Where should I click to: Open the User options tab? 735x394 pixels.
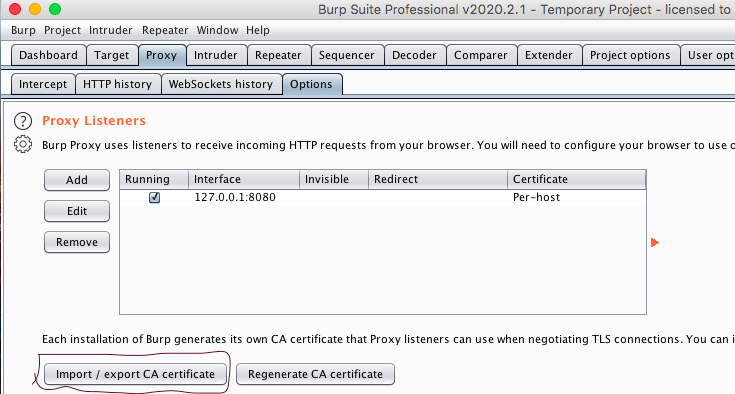[x=708, y=55]
